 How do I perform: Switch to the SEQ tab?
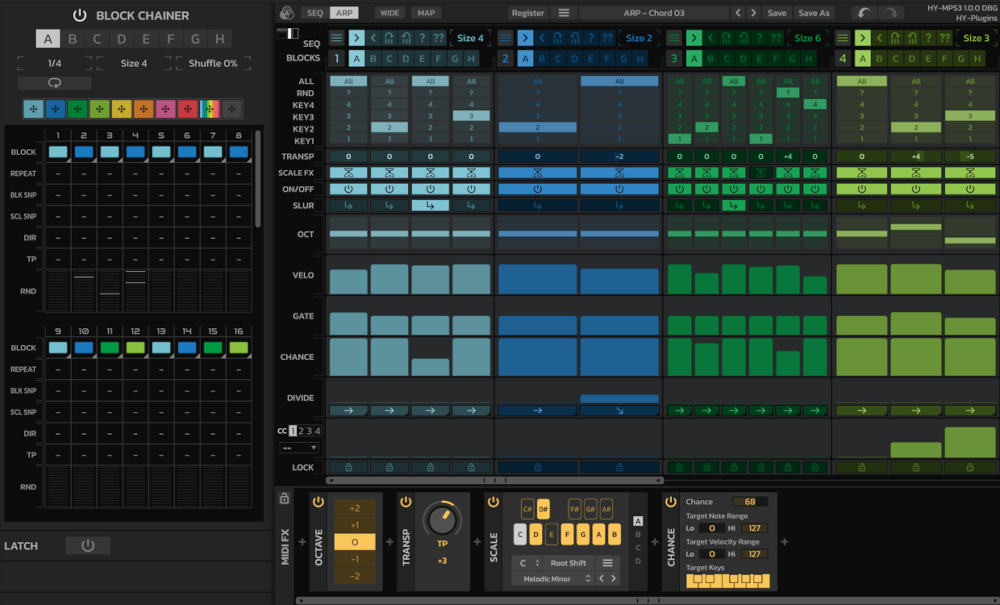315,12
